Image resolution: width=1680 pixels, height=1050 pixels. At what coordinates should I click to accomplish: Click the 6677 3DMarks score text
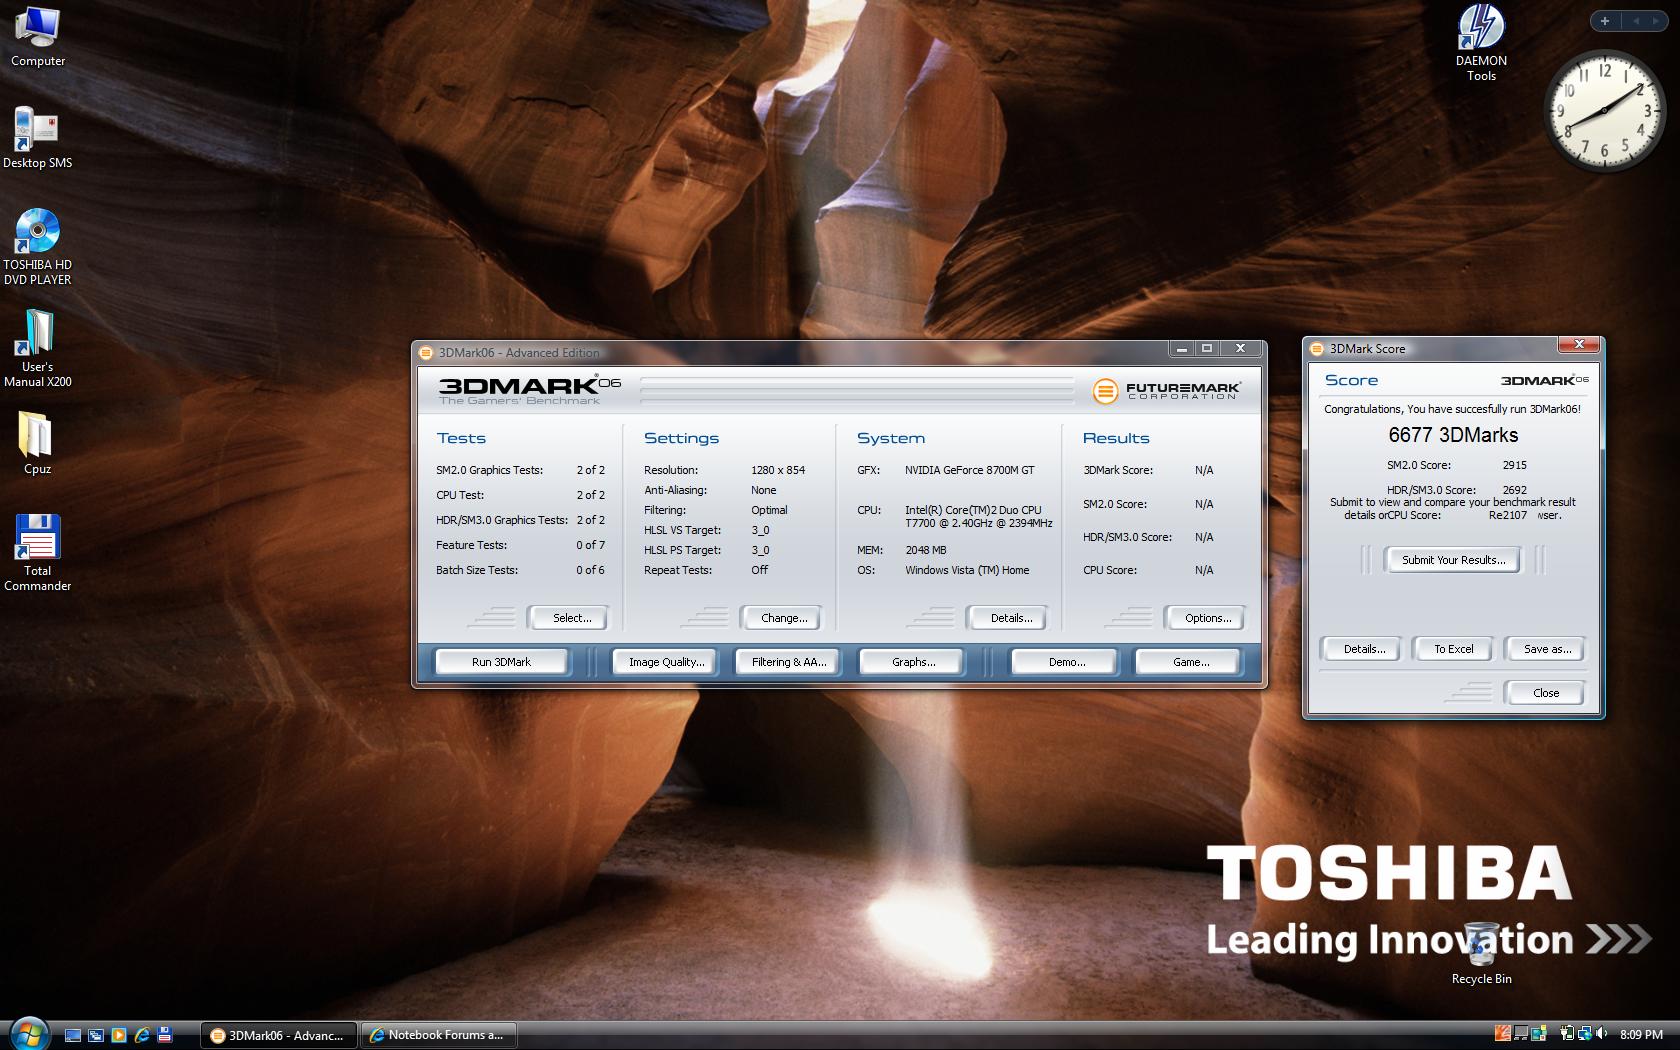point(1453,435)
